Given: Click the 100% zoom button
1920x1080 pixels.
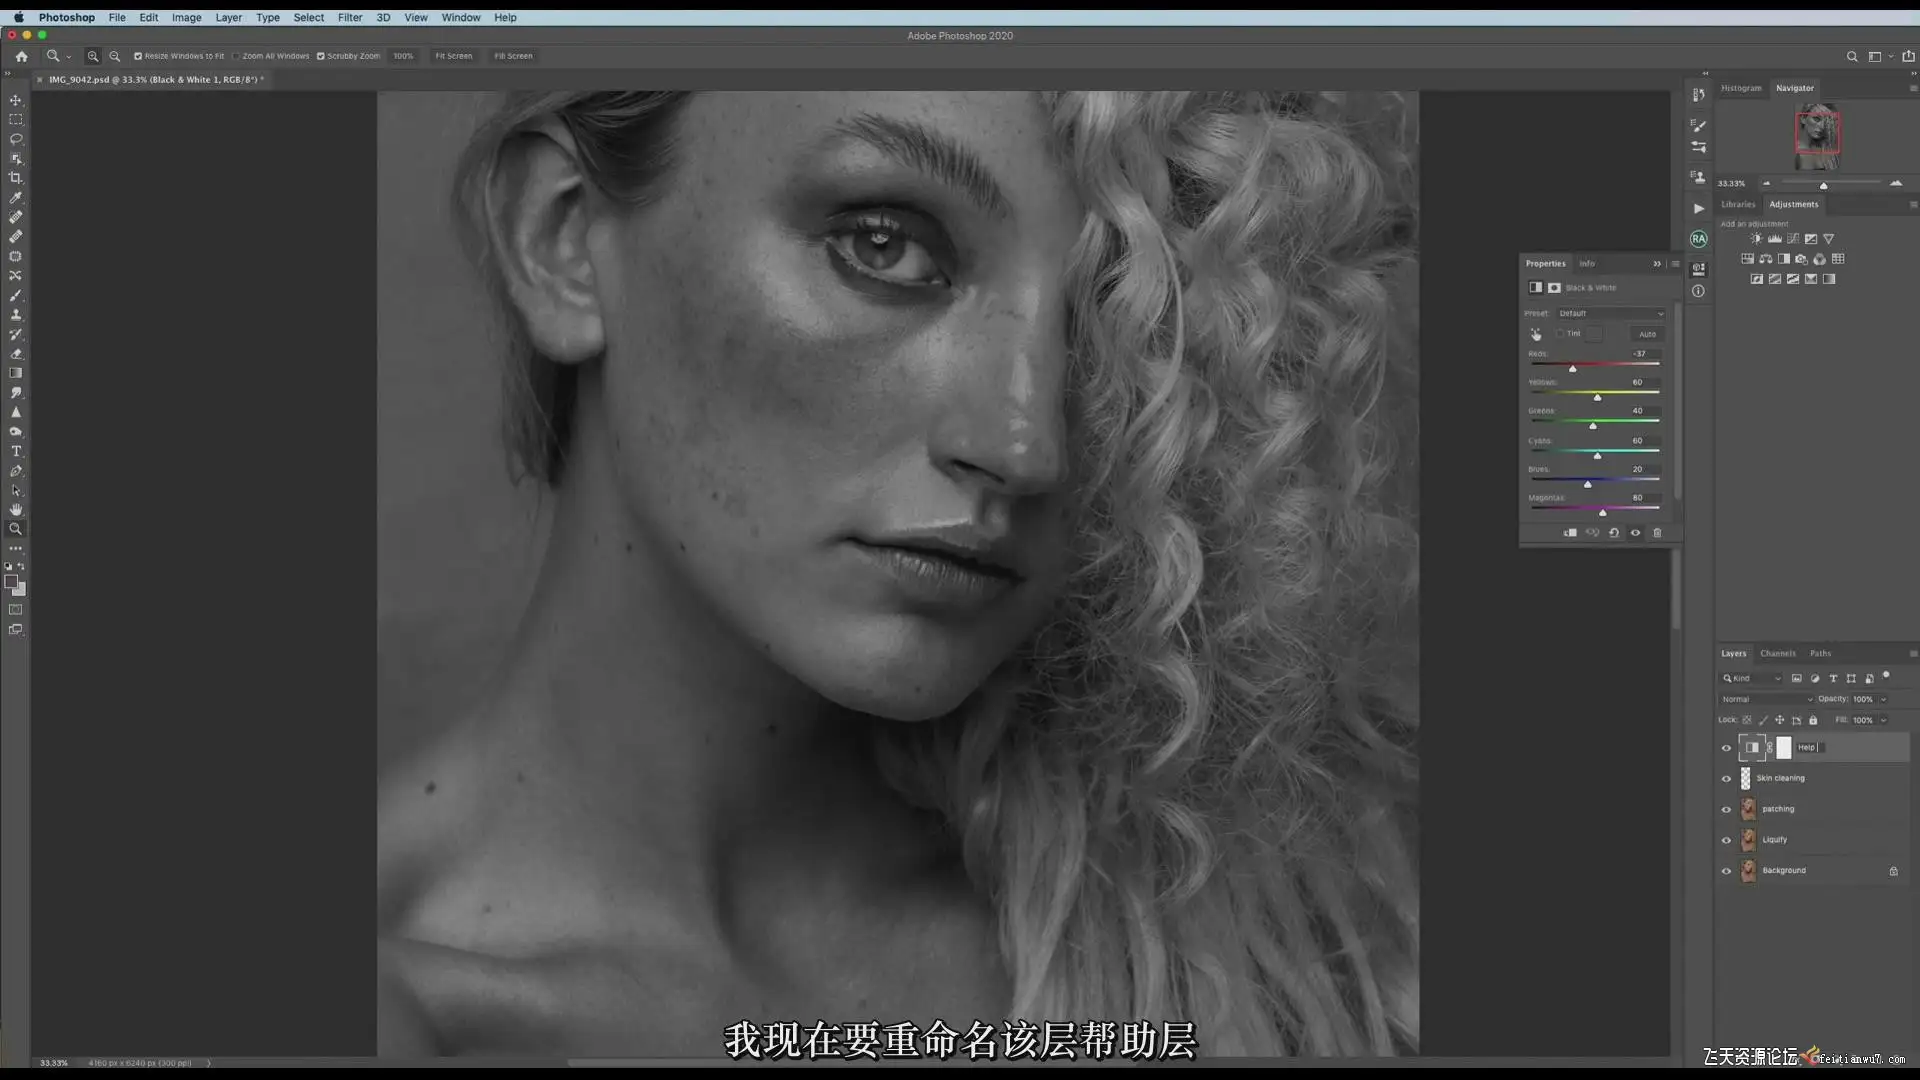Looking at the screenshot, I should tap(403, 56).
